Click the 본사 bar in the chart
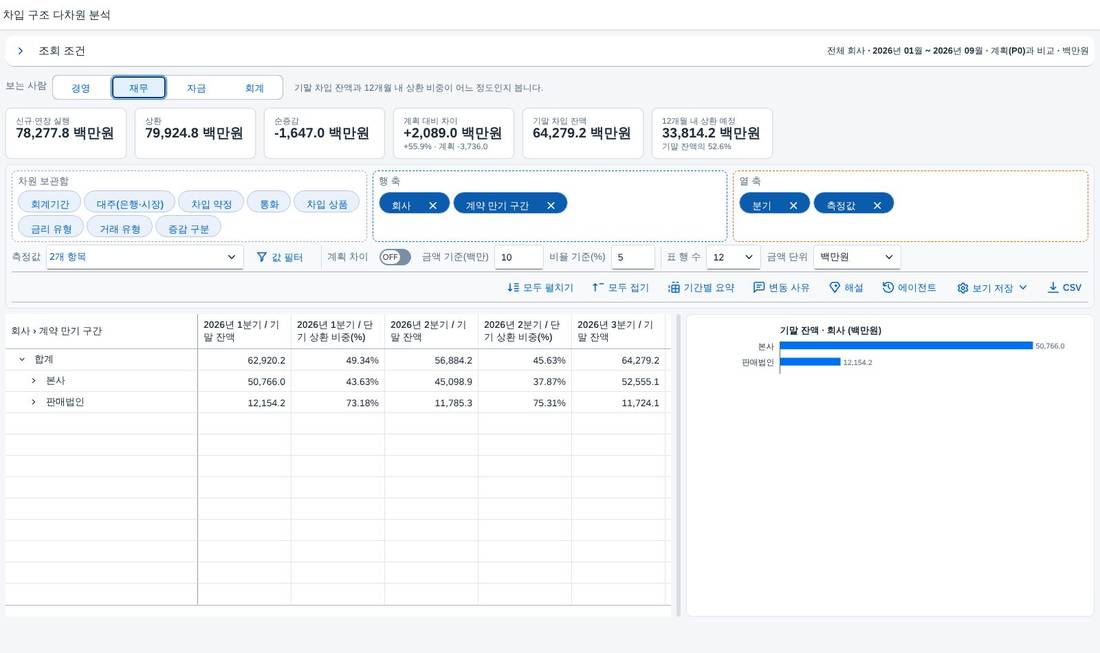The image size is (1100, 653). click(906, 346)
